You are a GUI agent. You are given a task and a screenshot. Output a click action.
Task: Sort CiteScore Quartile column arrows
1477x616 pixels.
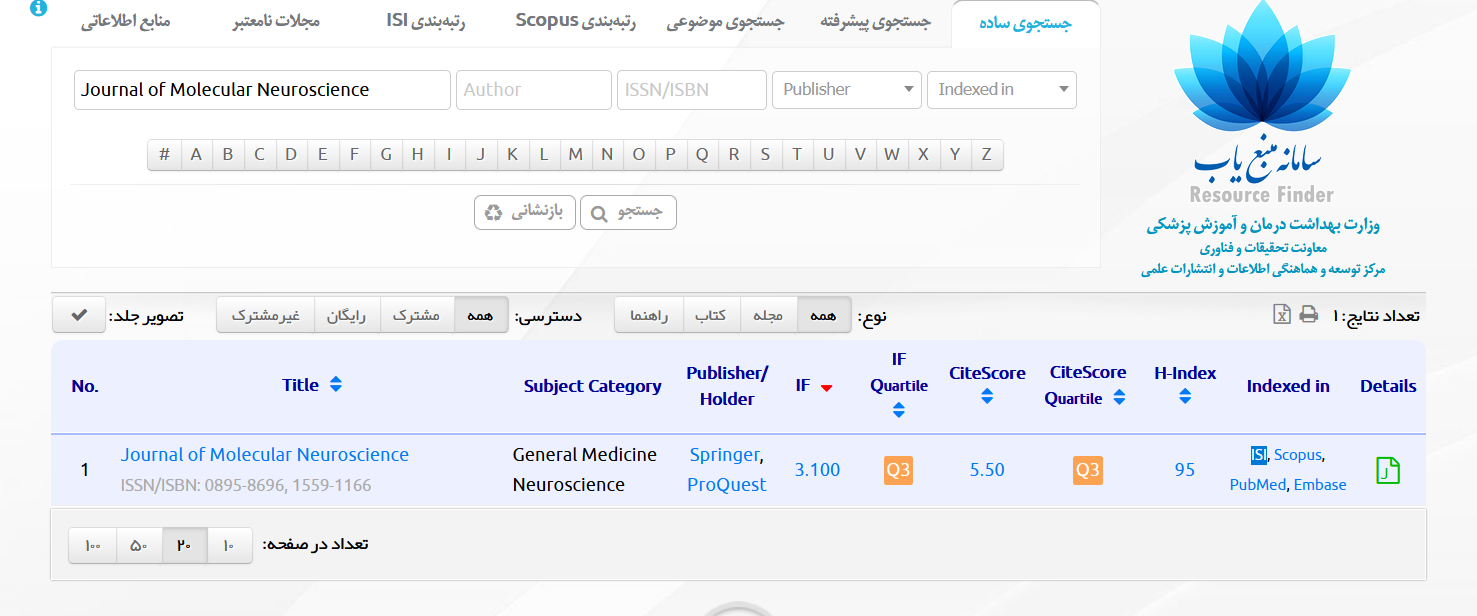(x=1119, y=398)
